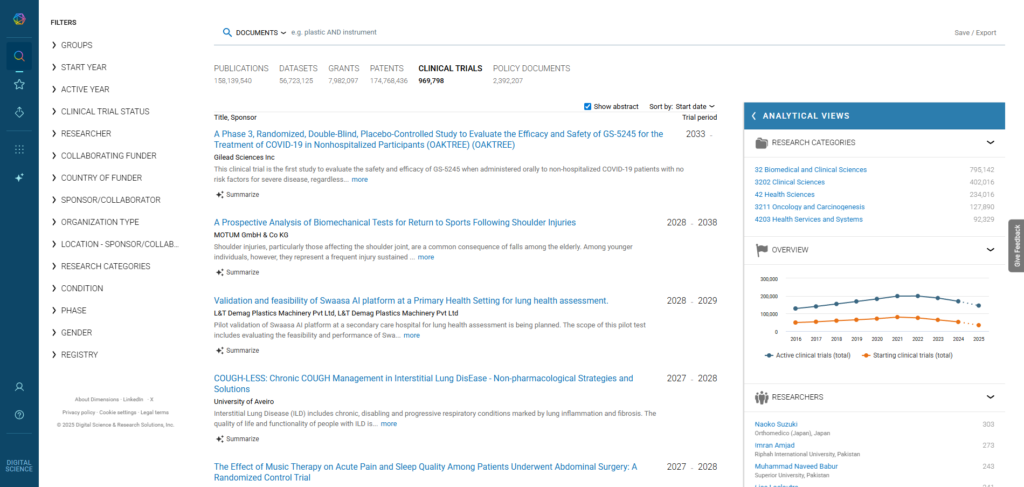Viewport: 1024px width, 487px height.
Task: Open favorites star icon in sidebar
Action: 19,84
